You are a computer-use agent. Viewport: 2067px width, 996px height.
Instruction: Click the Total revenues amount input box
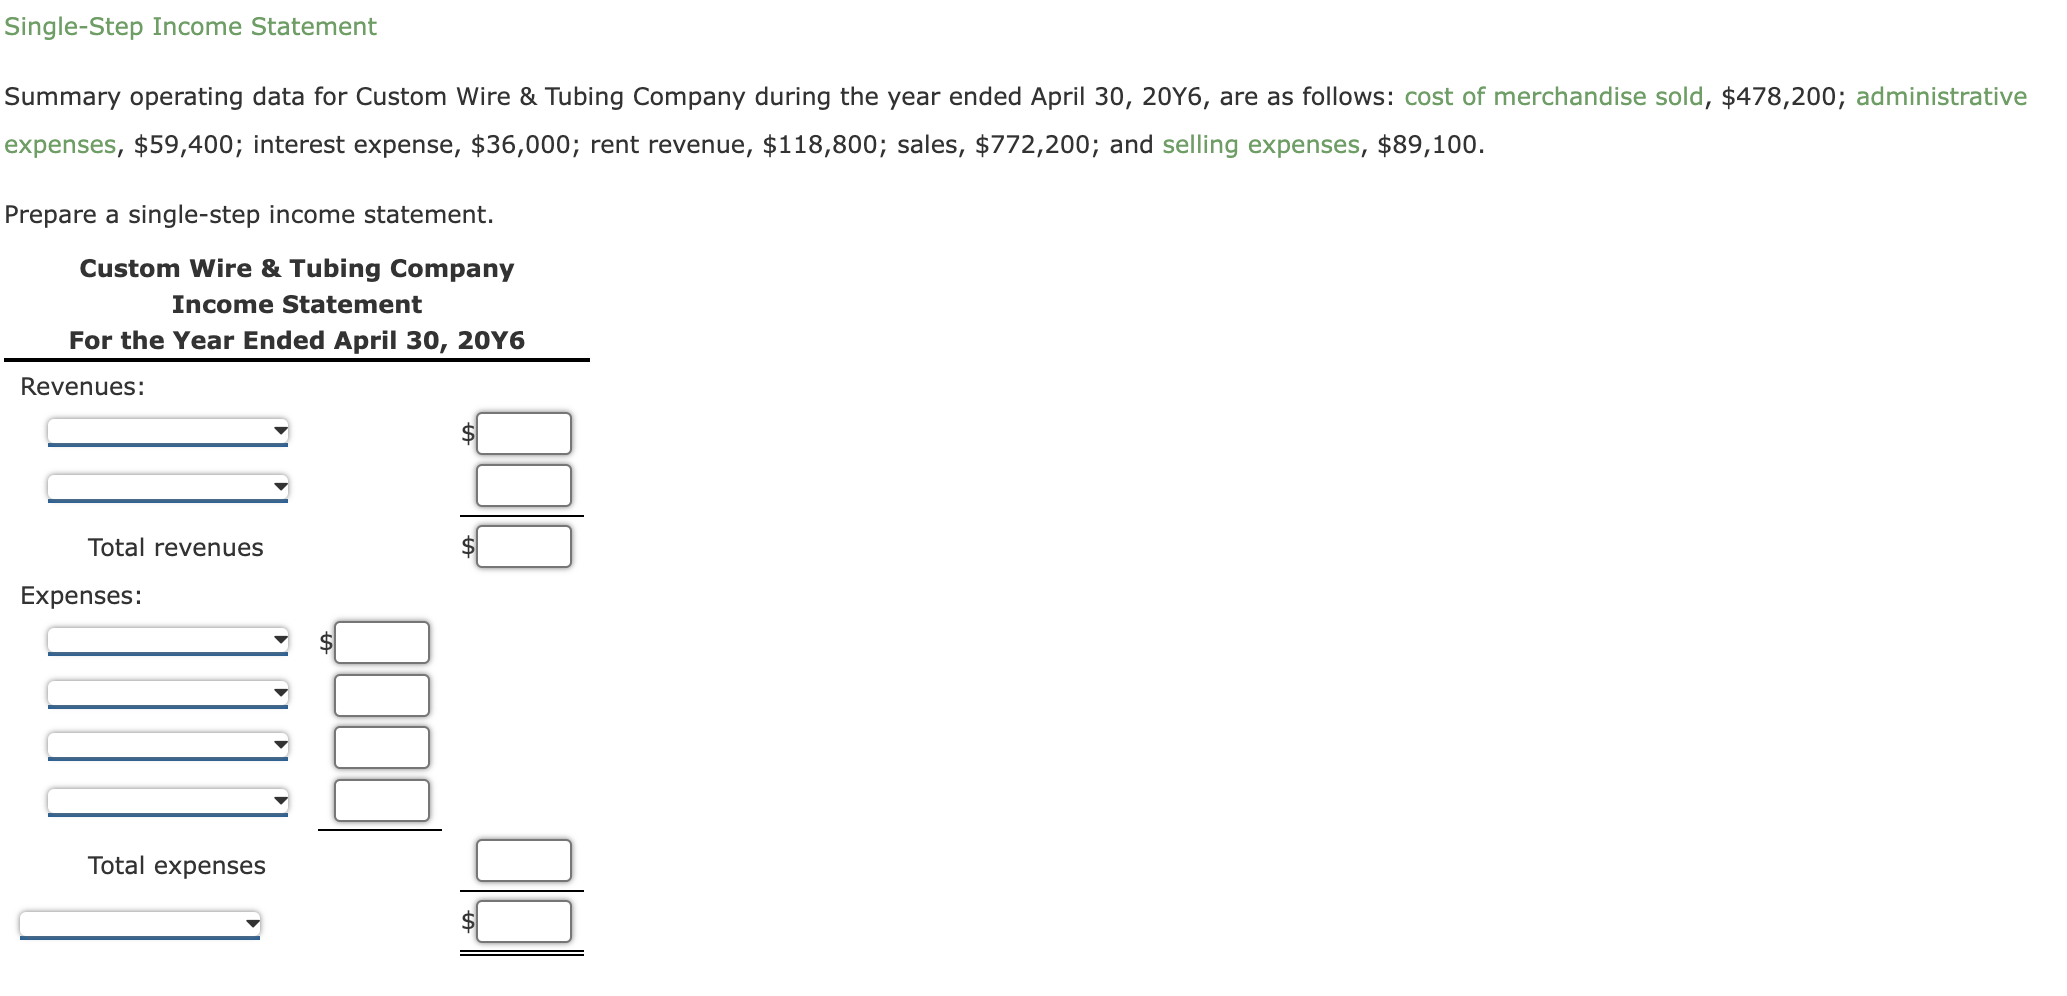[x=524, y=546]
